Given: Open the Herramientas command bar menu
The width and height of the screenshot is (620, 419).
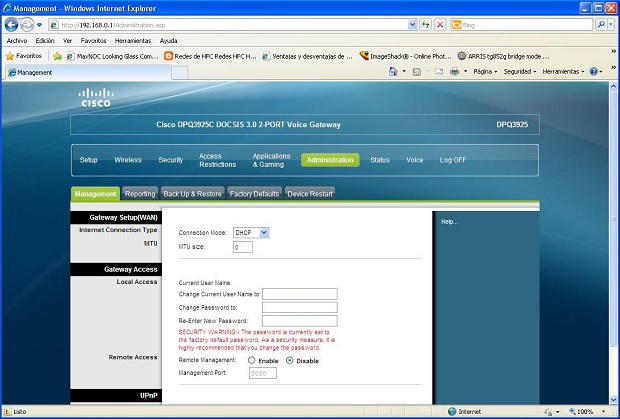Looking at the screenshot, I should coord(563,72).
